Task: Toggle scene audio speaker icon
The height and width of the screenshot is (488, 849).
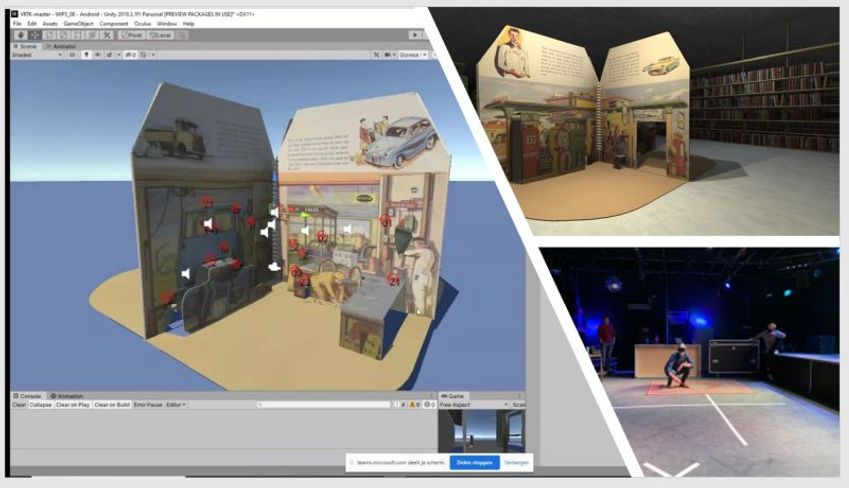Action: [x=98, y=55]
